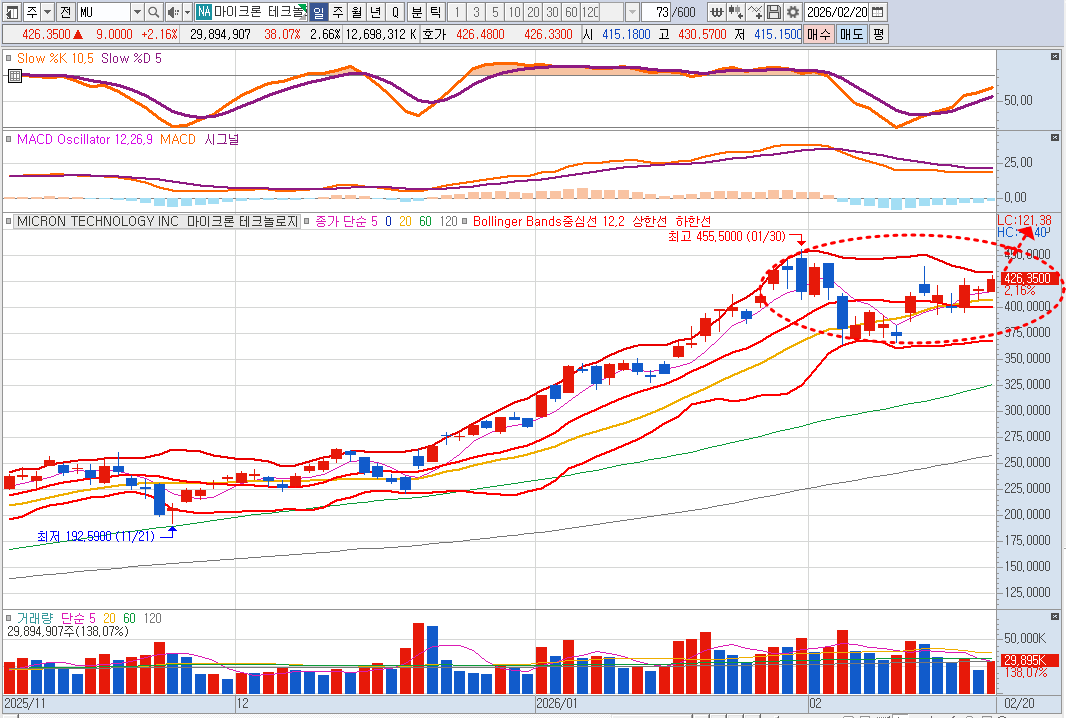This screenshot has height=718, width=1066.
Task: Click the magnifier stock search icon
Action: point(153,12)
